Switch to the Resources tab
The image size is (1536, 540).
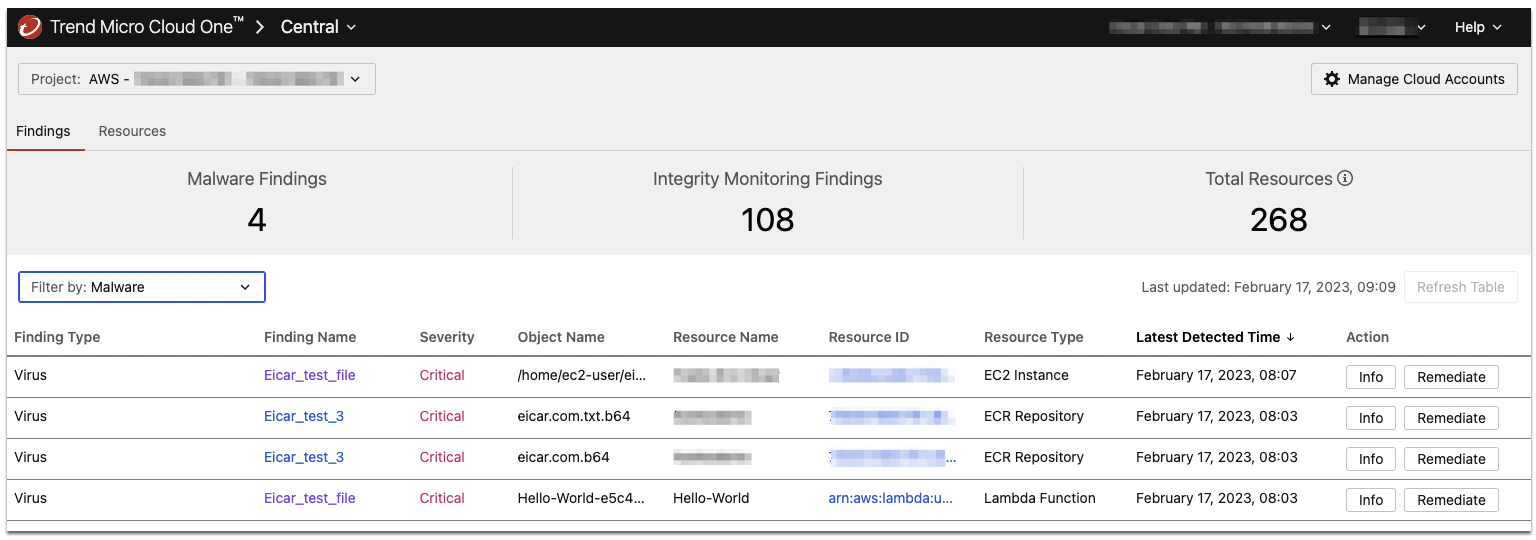pos(132,131)
